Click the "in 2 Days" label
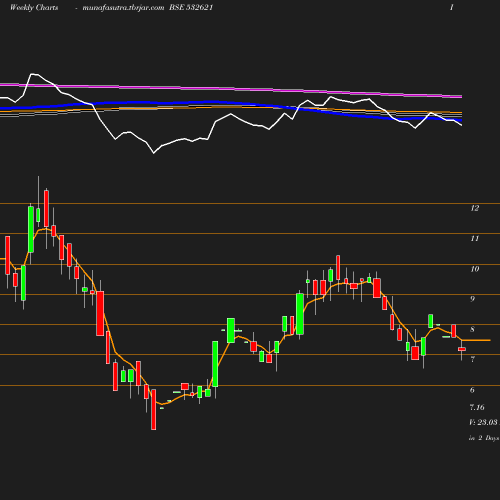 pos(484,438)
